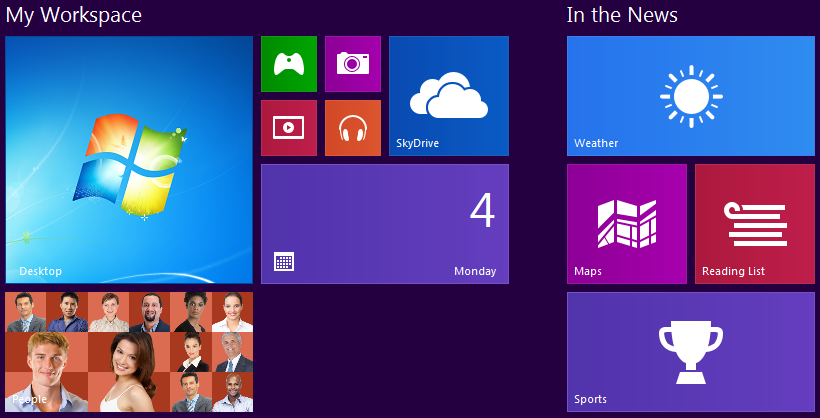Click the date number 4 on calendar tile
The height and width of the screenshot is (418, 820).
482,210
